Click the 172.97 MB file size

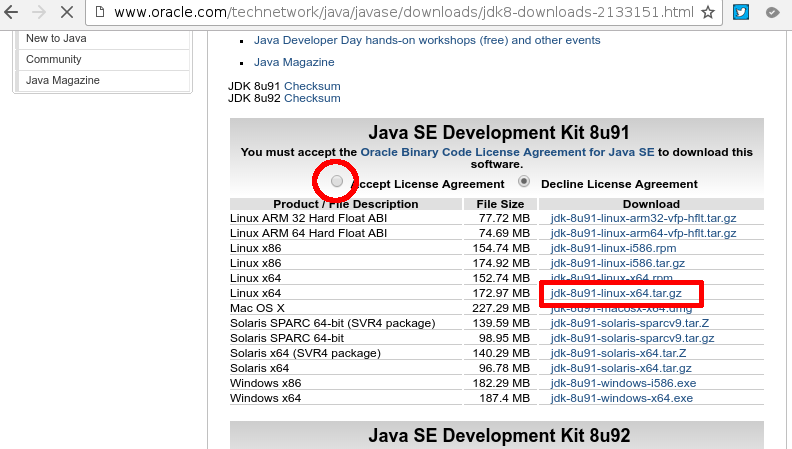501,293
